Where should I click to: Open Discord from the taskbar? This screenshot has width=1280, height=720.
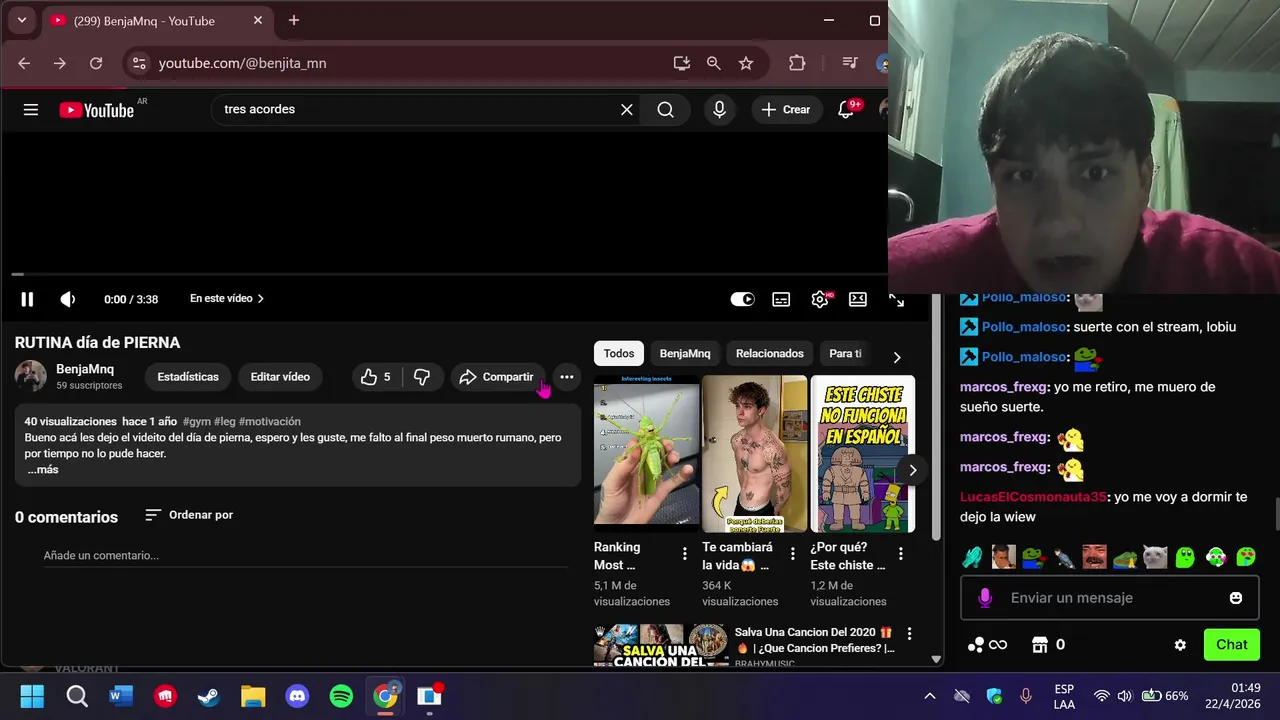(297, 696)
